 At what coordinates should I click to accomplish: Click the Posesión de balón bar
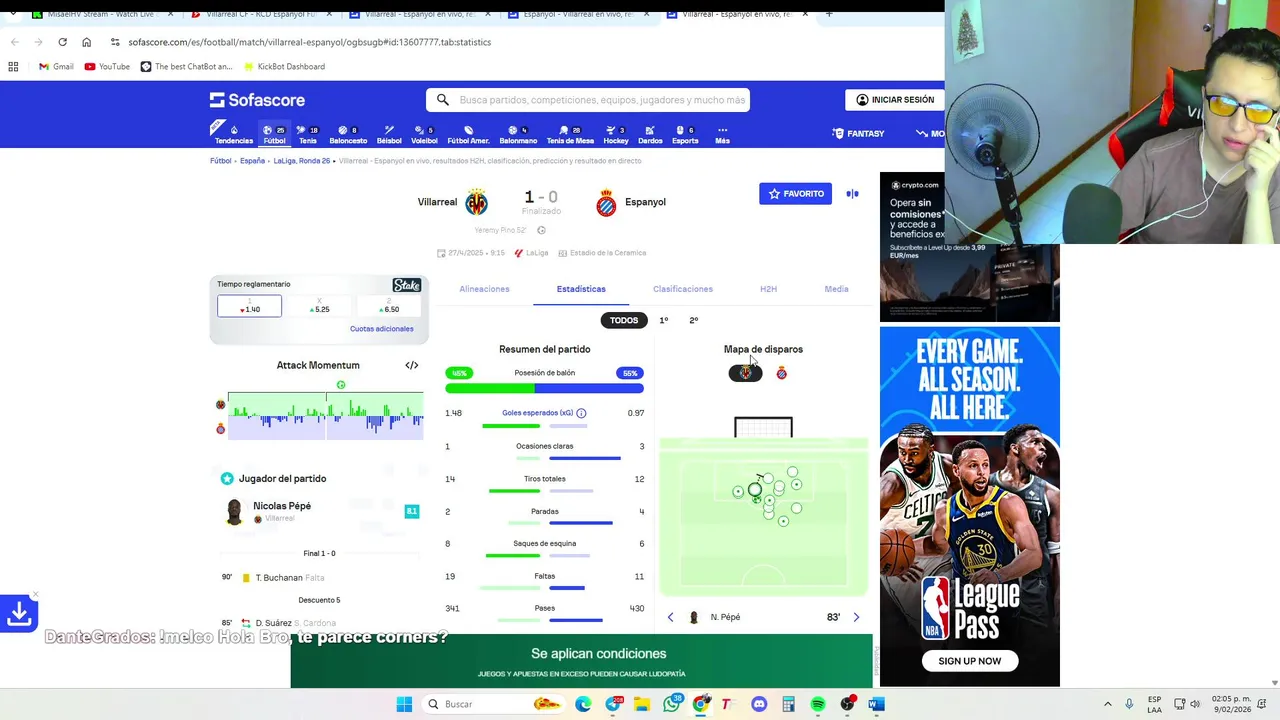tap(545, 388)
